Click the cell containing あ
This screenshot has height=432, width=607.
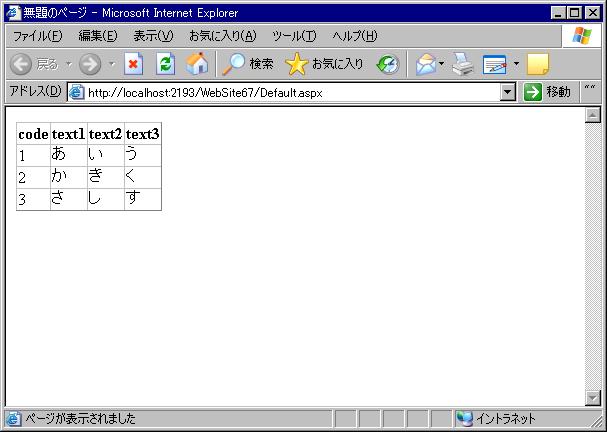[x=69, y=156]
